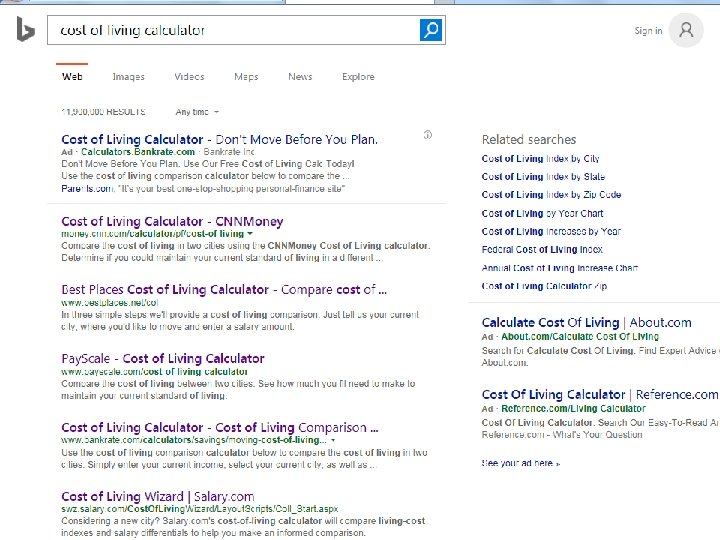Click related search Cost of Living Index by City
Image resolution: width=720 pixels, height=540 pixels.
540,158
